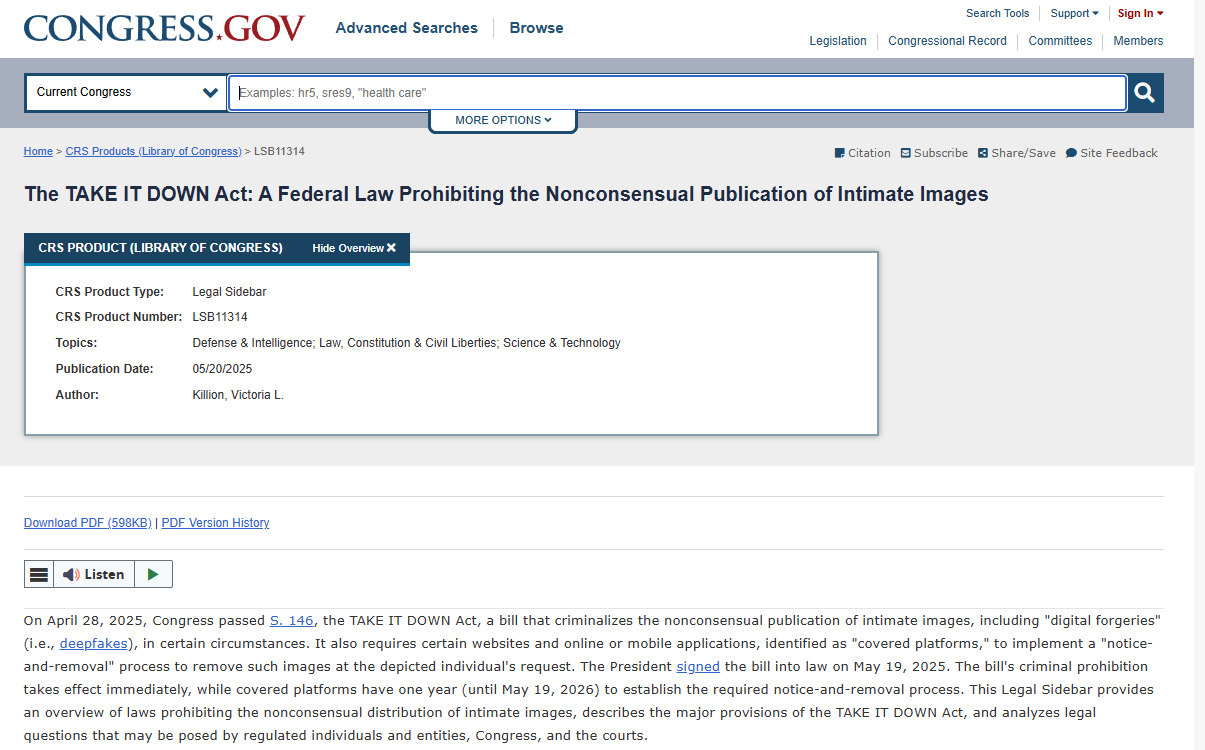This screenshot has height=750, width=1205.
Task: Open the Sign In dropdown
Action: 1140,14
